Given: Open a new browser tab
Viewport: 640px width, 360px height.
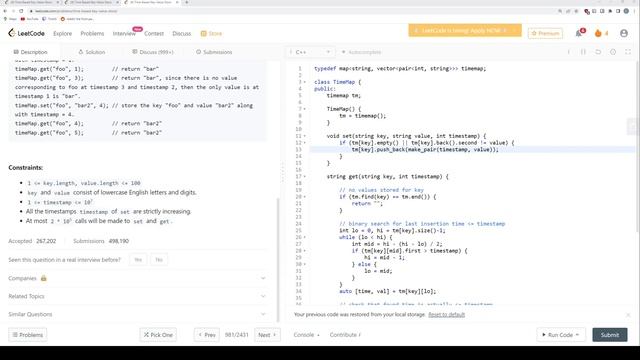Looking at the screenshot, I should (187, 2).
